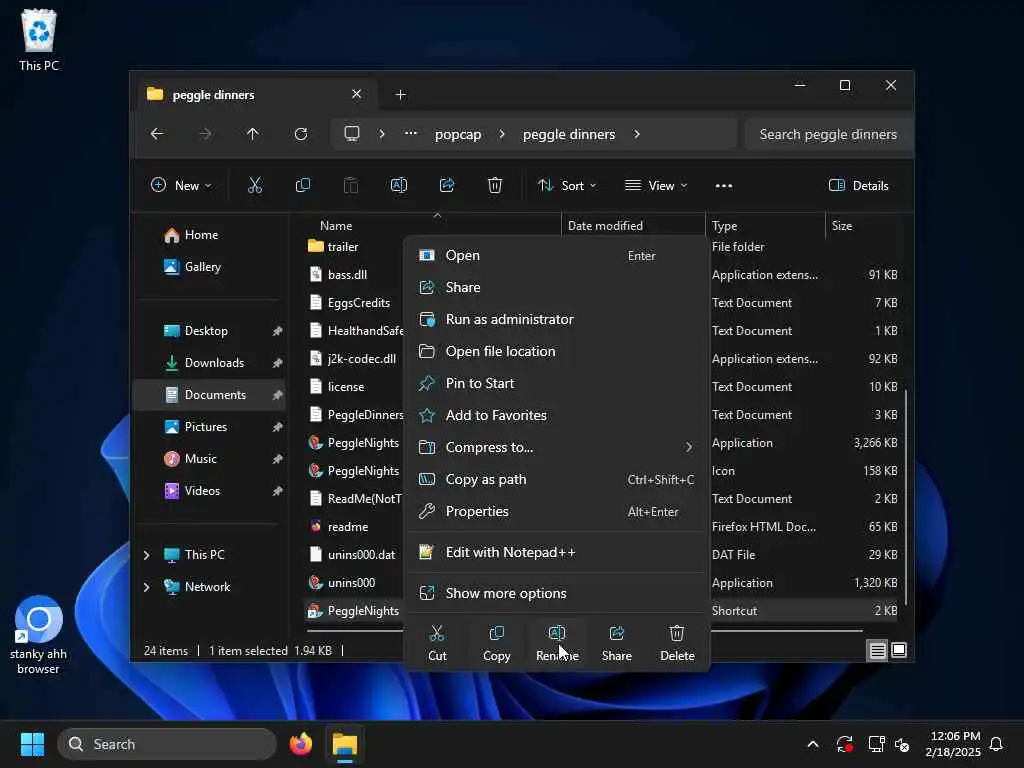Open Properties from the context menu
This screenshot has height=768, width=1024.
click(x=556, y=511)
